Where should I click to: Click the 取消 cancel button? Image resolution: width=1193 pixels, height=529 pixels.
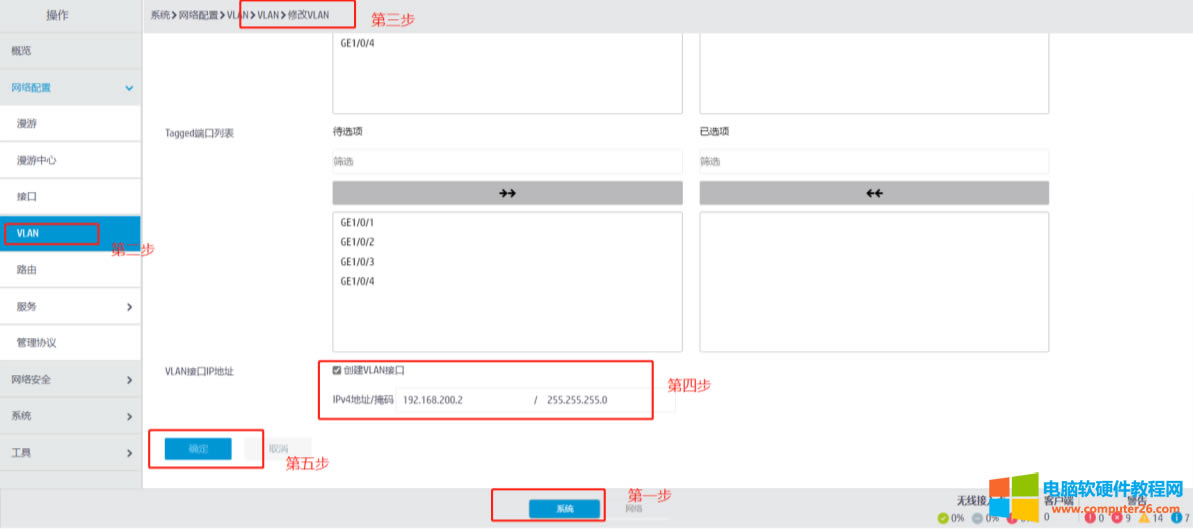pyautogui.click(x=278, y=449)
